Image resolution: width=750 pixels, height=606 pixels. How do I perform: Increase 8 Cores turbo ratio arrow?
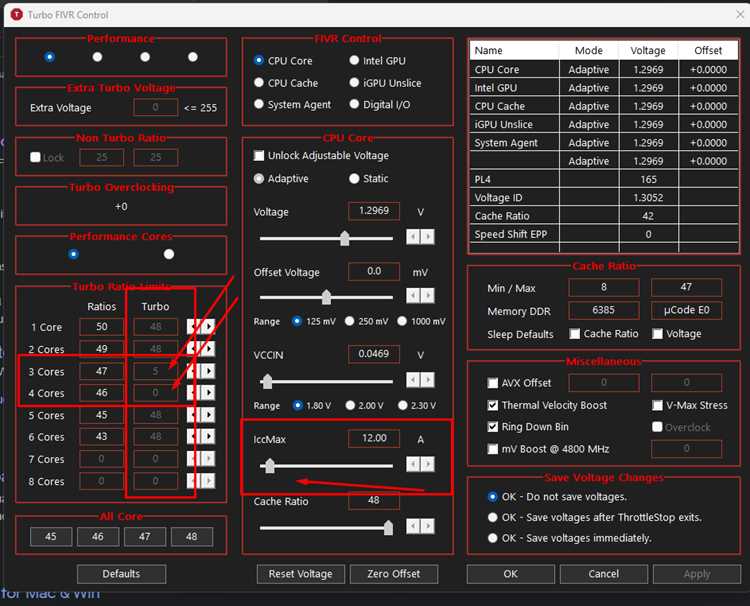coord(208,481)
